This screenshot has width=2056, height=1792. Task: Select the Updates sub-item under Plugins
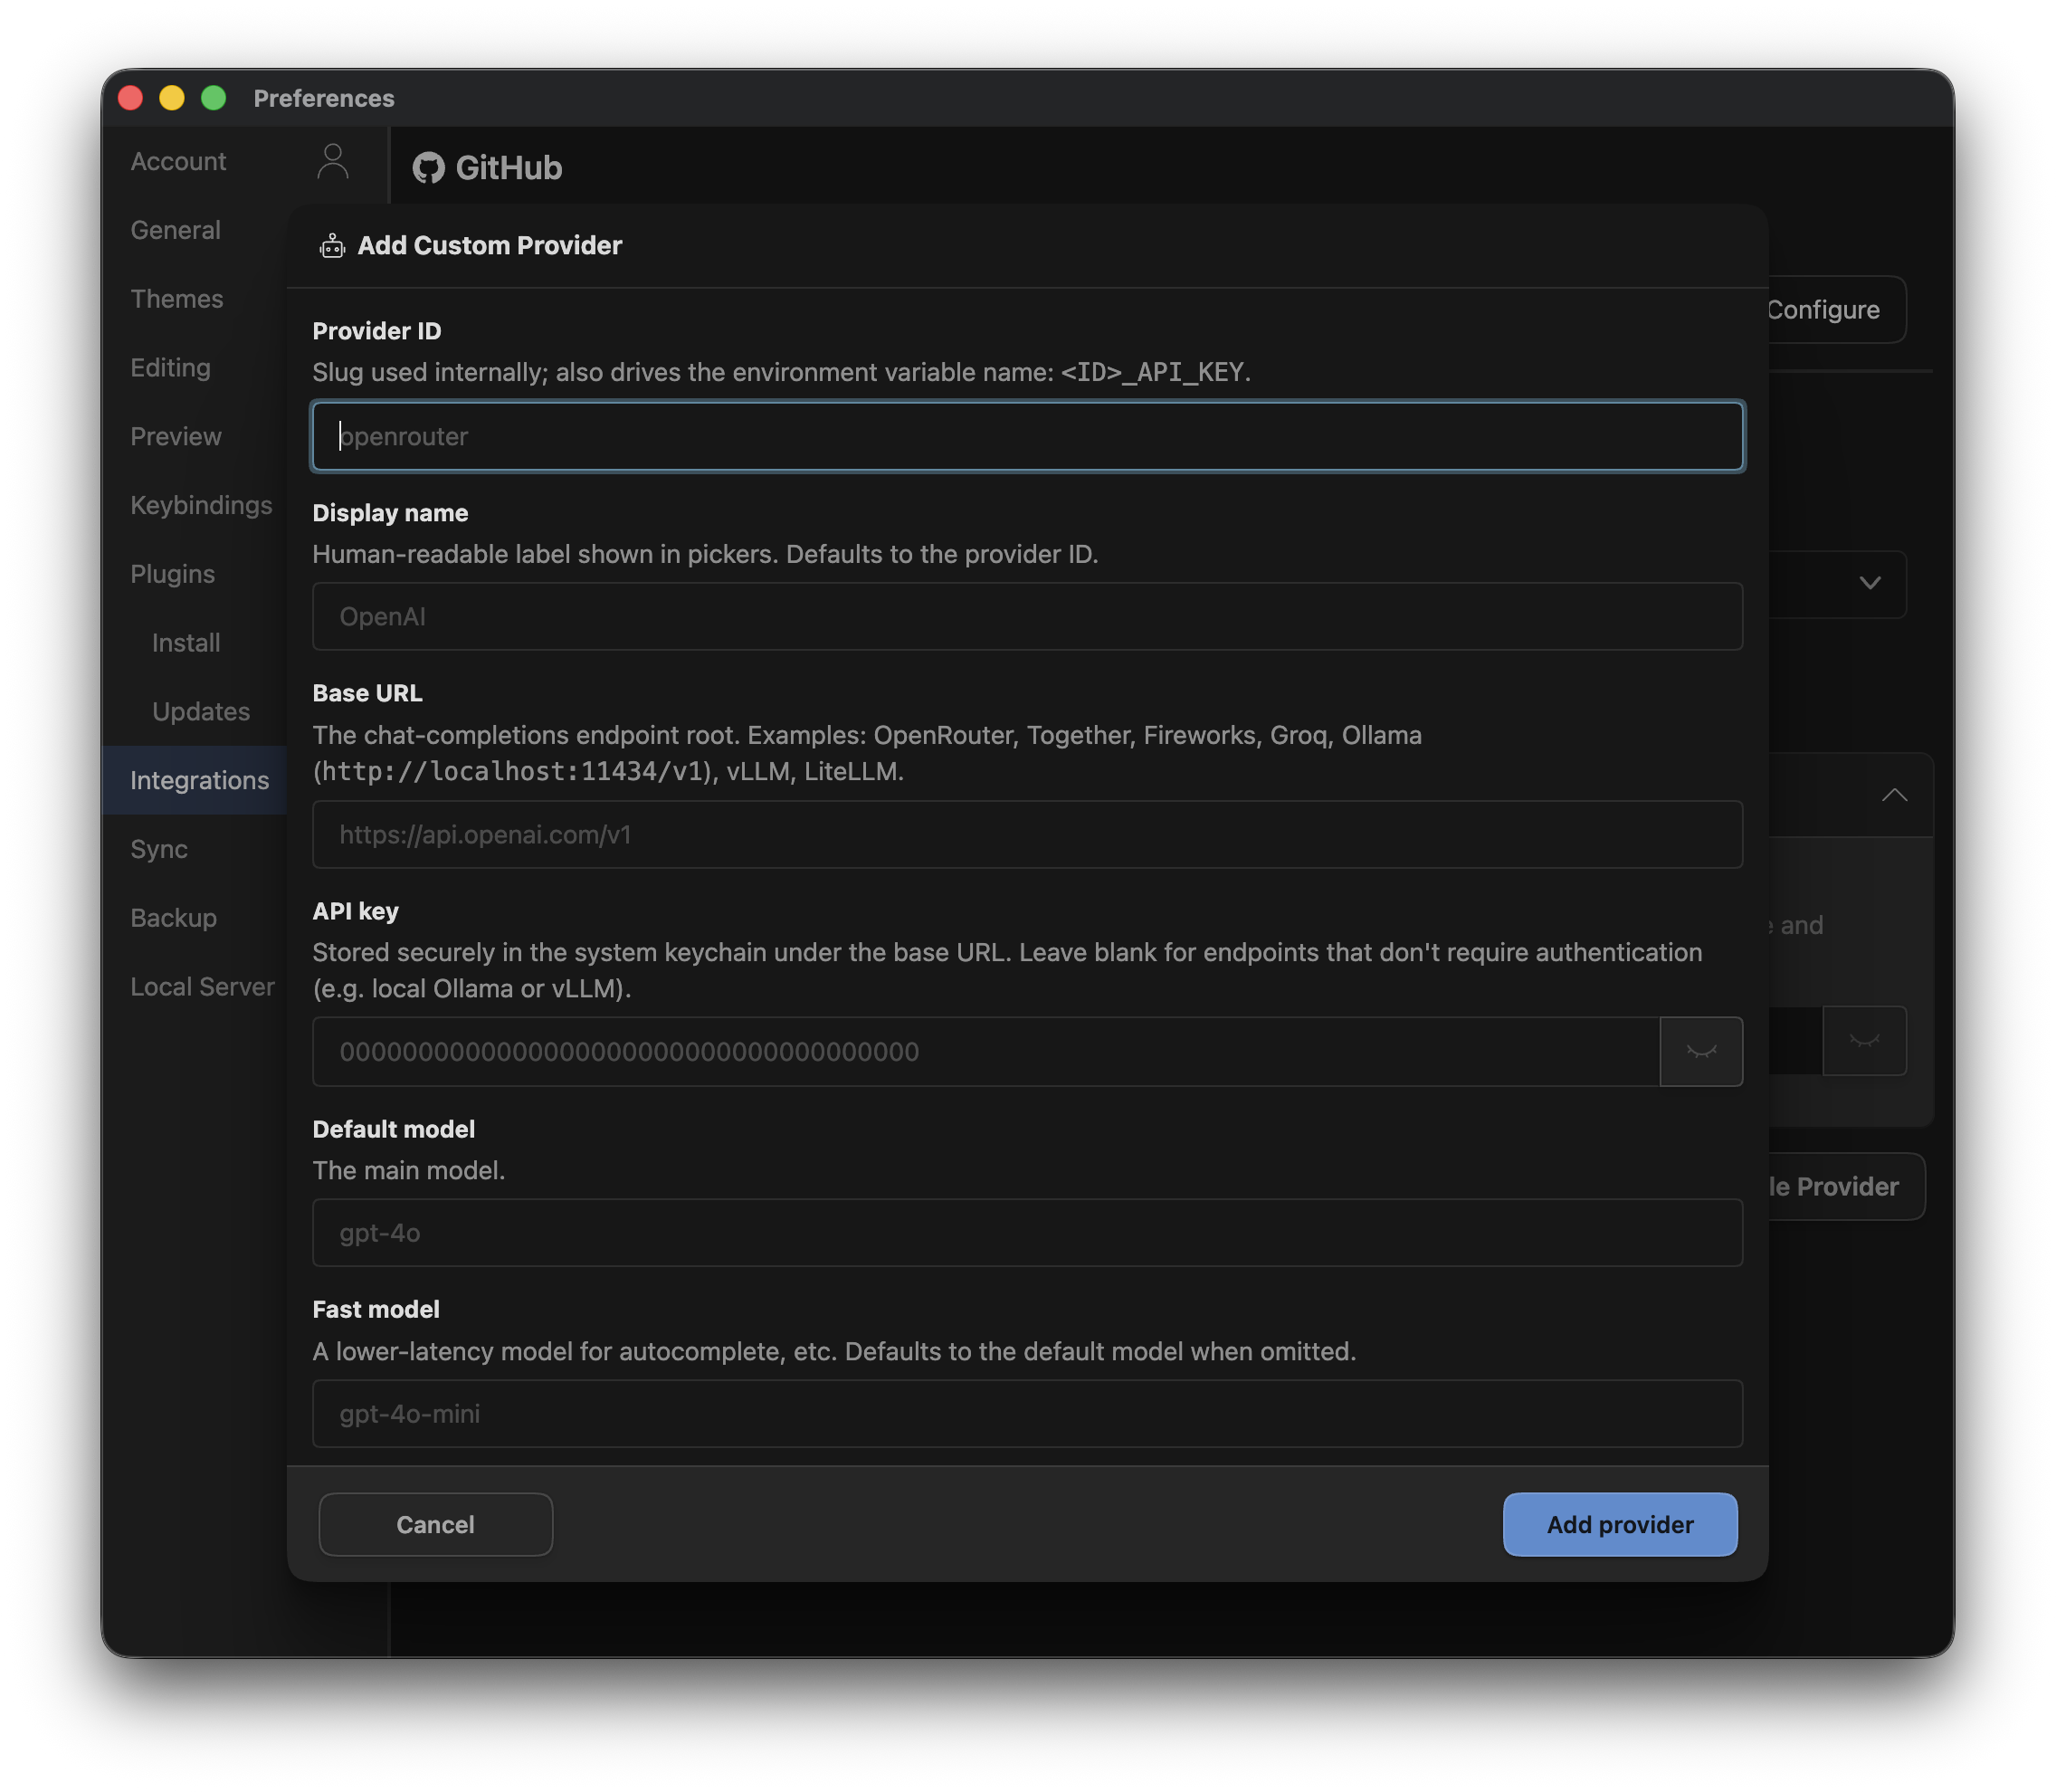click(x=200, y=712)
